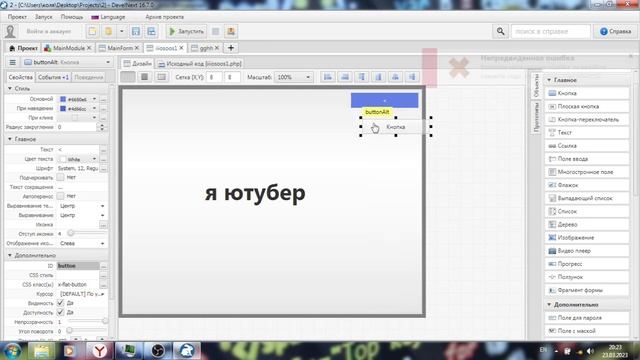640x360 pixels.
Task: Open the Language menu
Action: pyautogui.click(x=108, y=17)
